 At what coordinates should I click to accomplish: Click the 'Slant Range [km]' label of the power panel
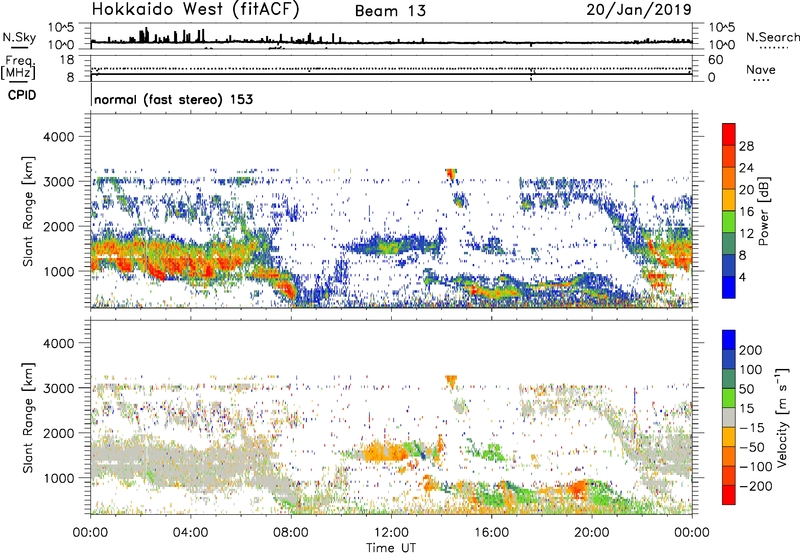[28, 211]
